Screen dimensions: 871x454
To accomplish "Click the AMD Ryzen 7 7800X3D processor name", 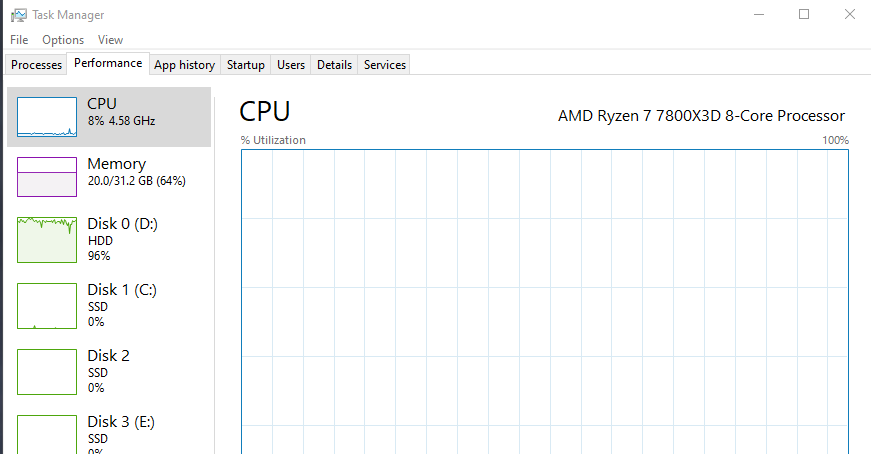I will point(701,116).
